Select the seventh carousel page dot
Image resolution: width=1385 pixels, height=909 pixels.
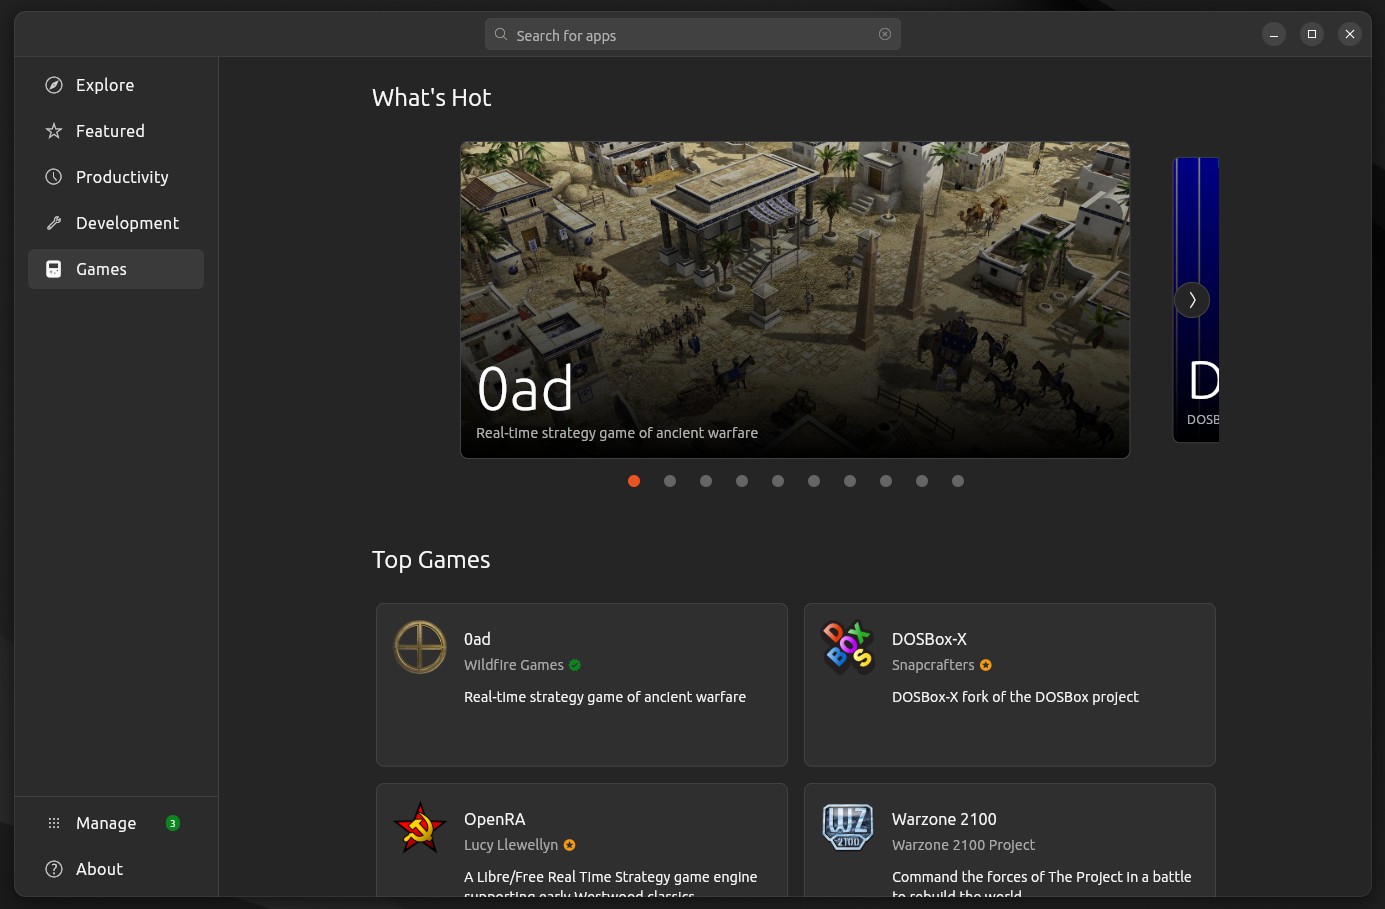click(850, 481)
